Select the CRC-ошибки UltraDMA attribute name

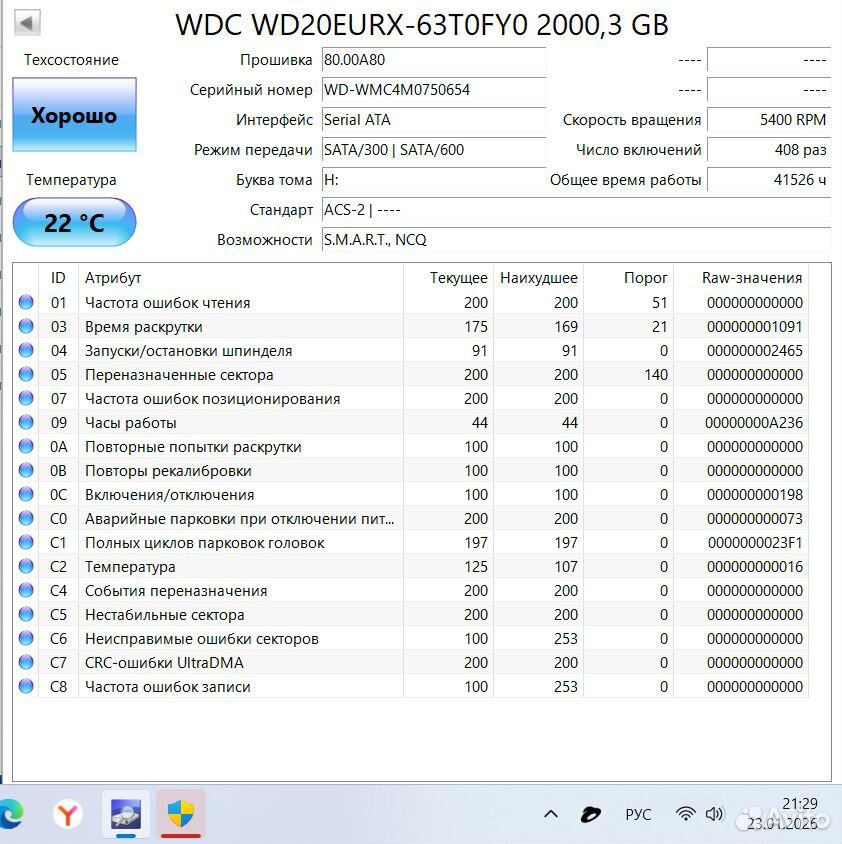(x=164, y=663)
